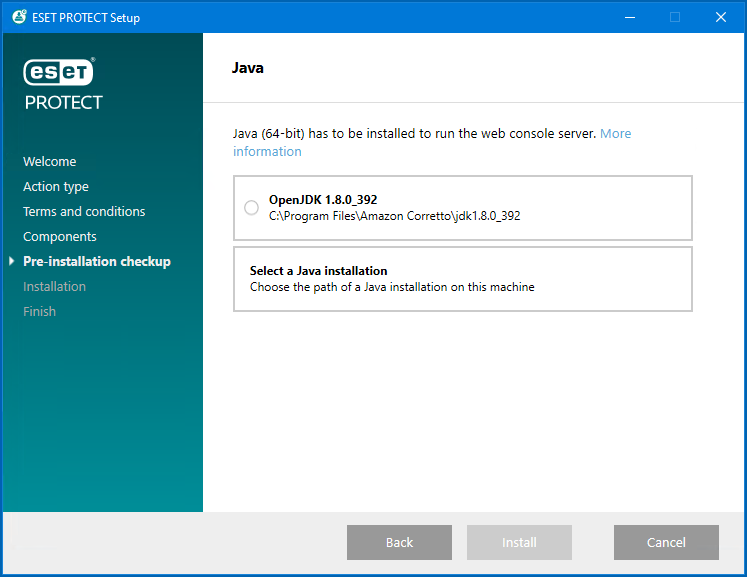Click the Pre-installation checkup step

tap(97, 262)
